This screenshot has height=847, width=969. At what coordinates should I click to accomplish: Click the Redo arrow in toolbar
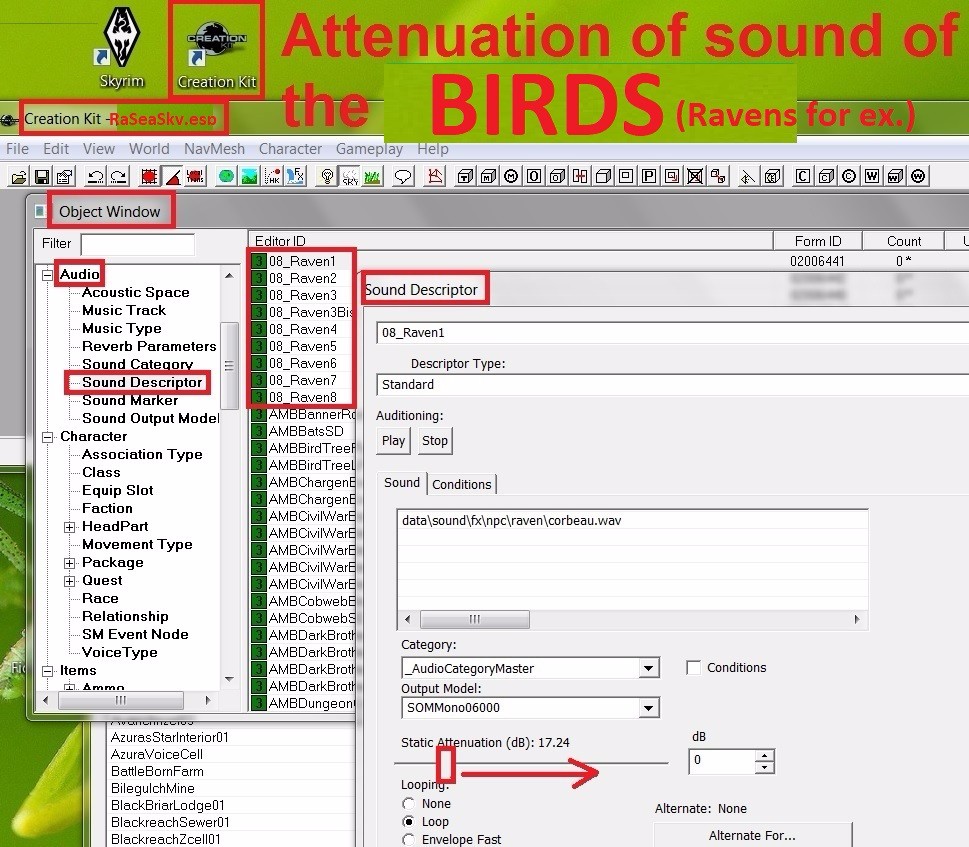(118, 177)
